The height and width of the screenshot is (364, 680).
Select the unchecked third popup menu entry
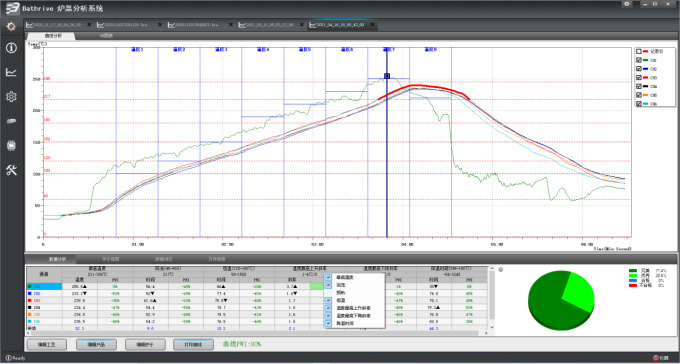click(354, 293)
